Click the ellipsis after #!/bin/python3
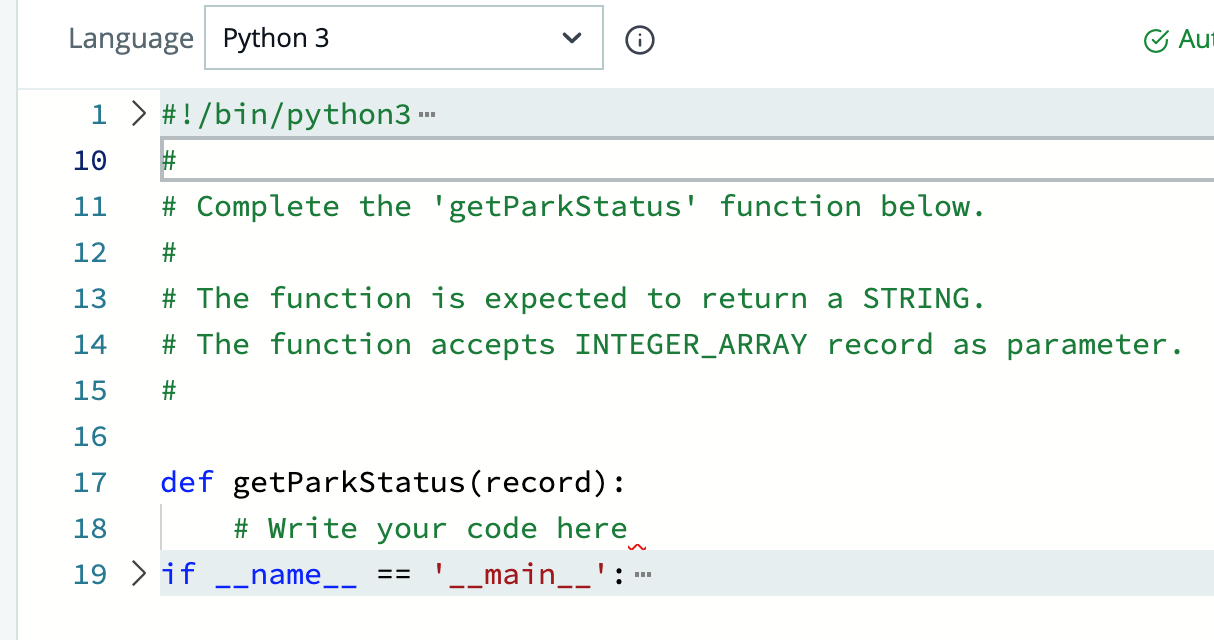The height and width of the screenshot is (640, 1214). (x=428, y=115)
